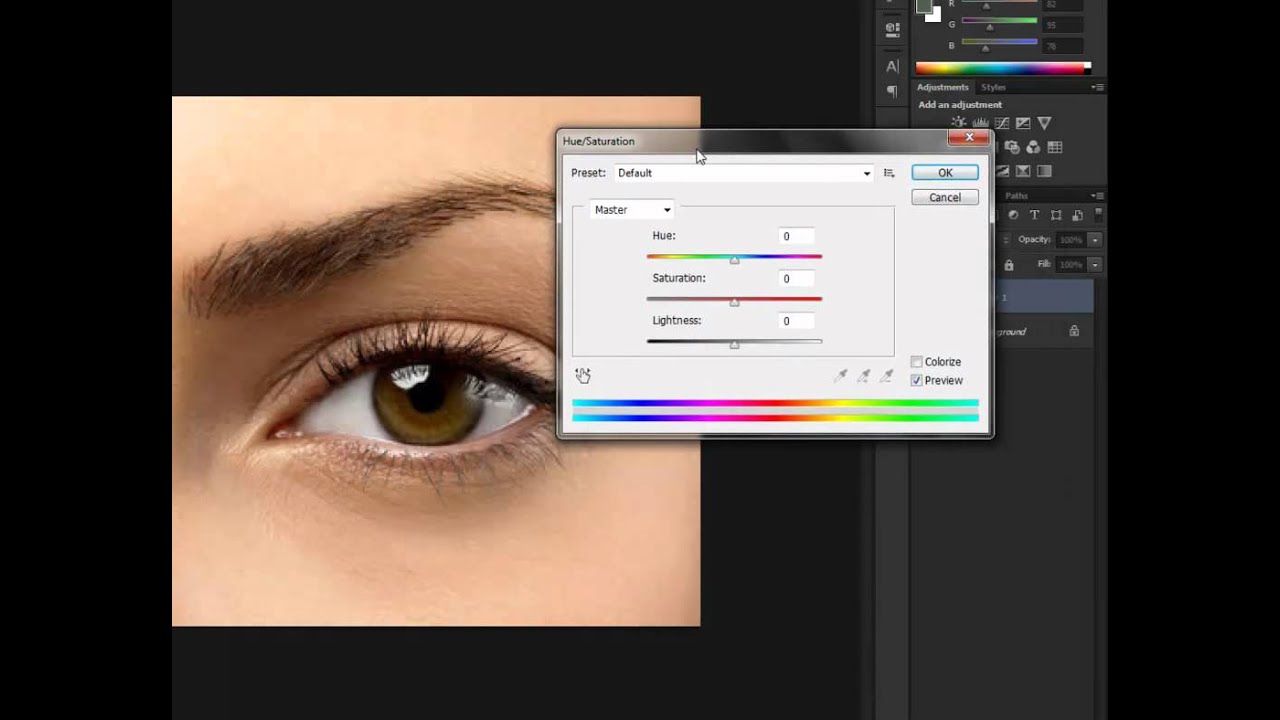Image resolution: width=1280 pixels, height=720 pixels.
Task: Open the Opacity dropdown arrow
Action: pyautogui.click(x=1095, y=240)
